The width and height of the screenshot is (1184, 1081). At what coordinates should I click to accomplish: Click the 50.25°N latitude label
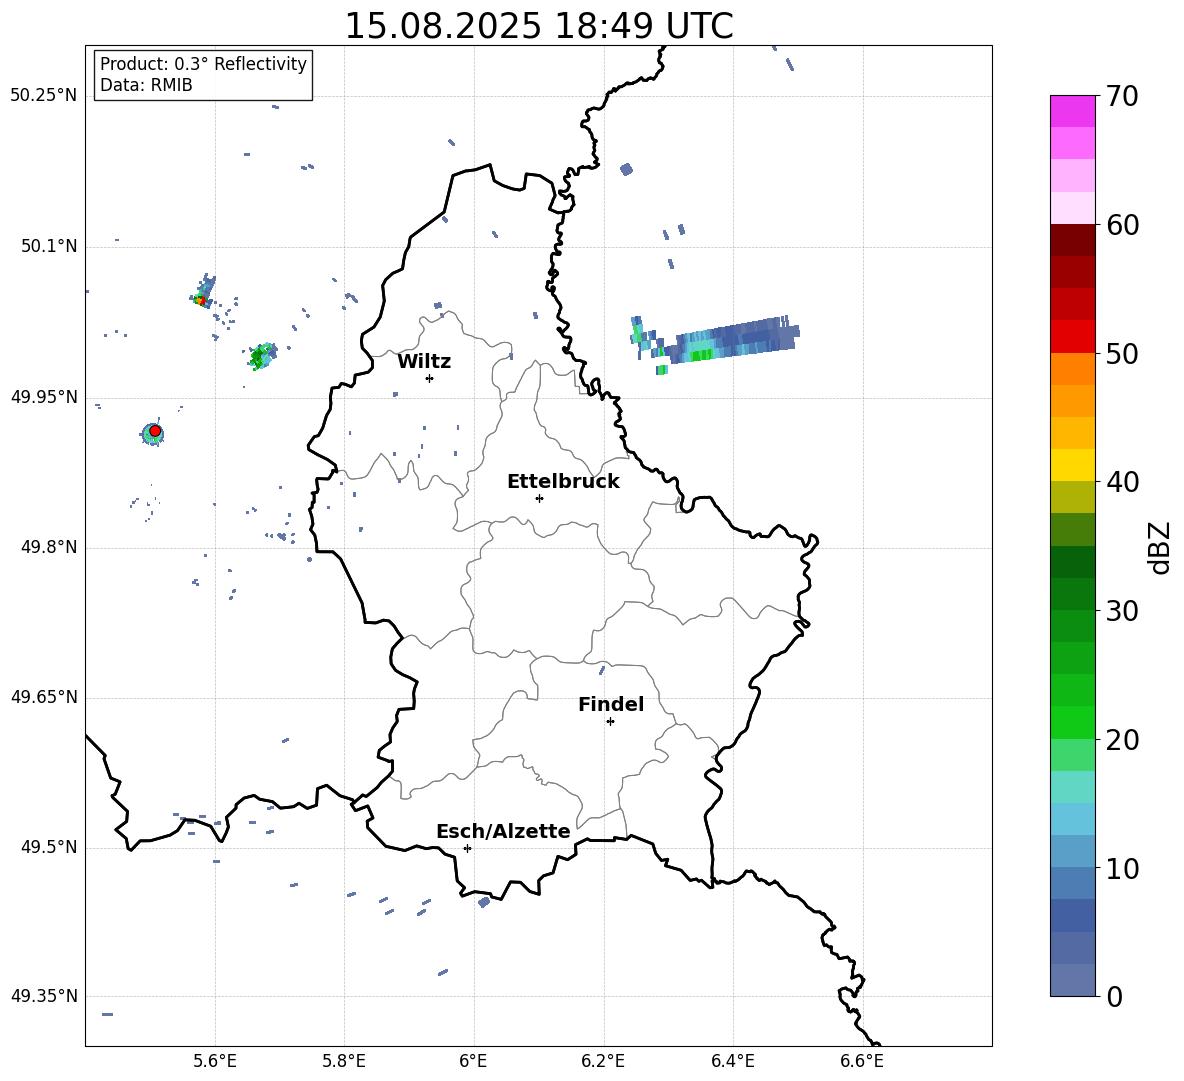click(x=44, y=96)
